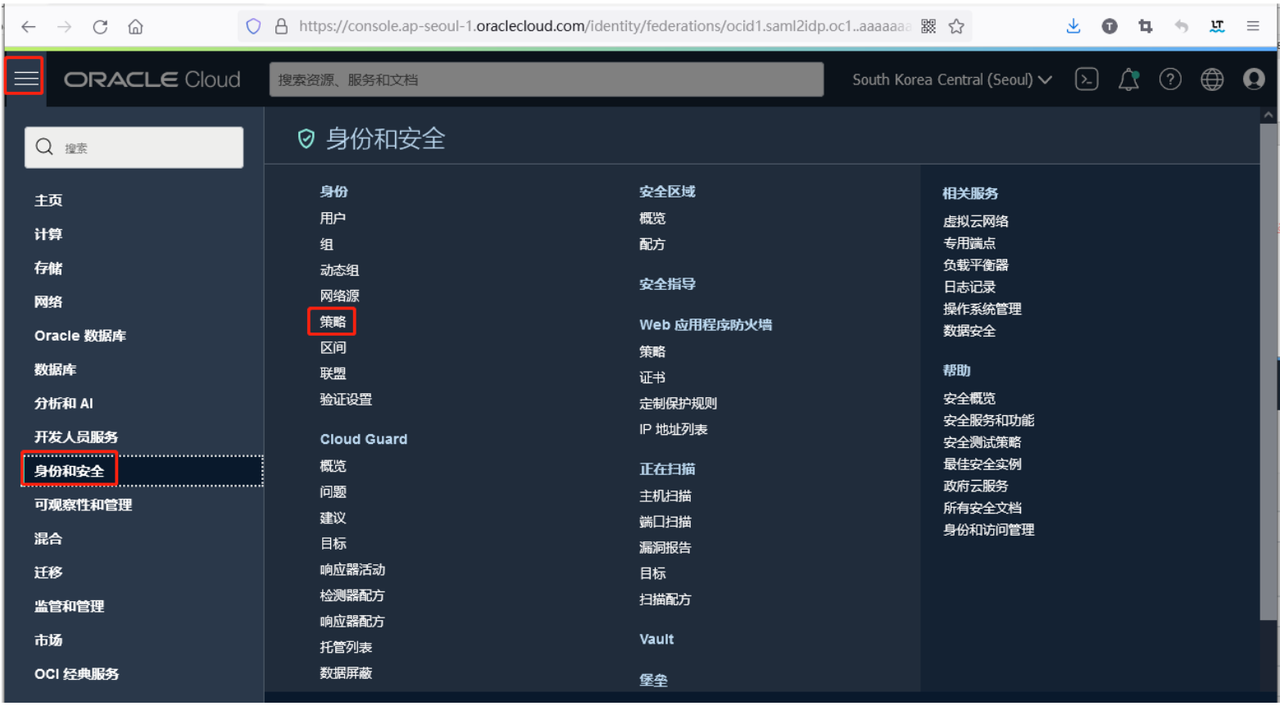The width and height of the screenshot is (1280, 706).
Task: Open the QR code icon in address bar
Action: [929, 27]
